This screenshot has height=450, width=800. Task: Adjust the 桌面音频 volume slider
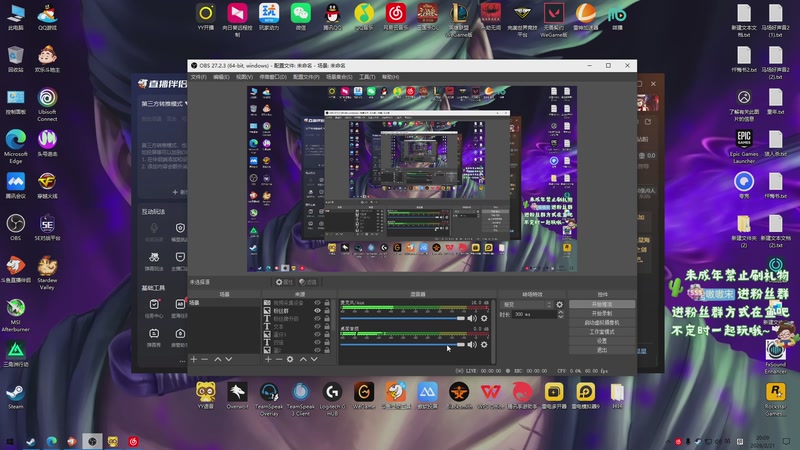click(x=403, y=344)
